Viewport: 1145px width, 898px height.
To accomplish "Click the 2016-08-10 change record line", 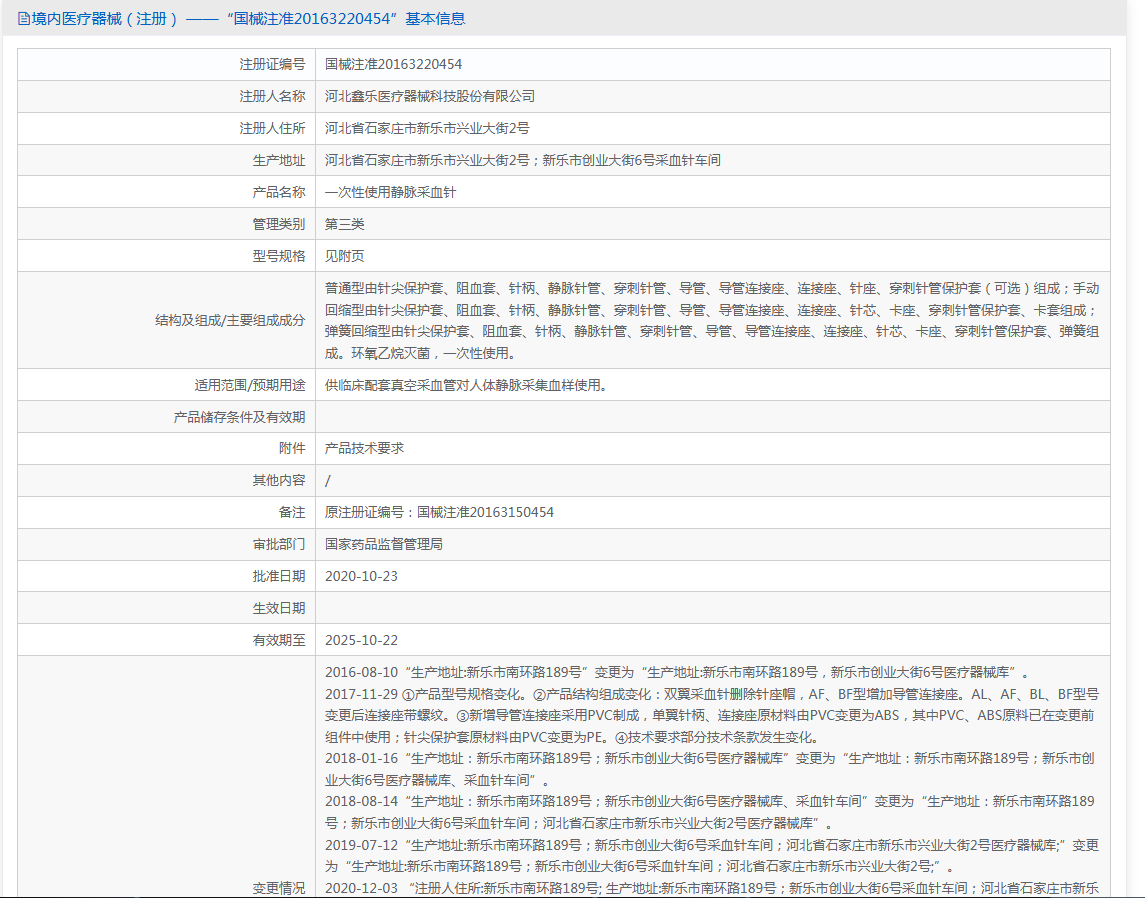I will 677,672.
